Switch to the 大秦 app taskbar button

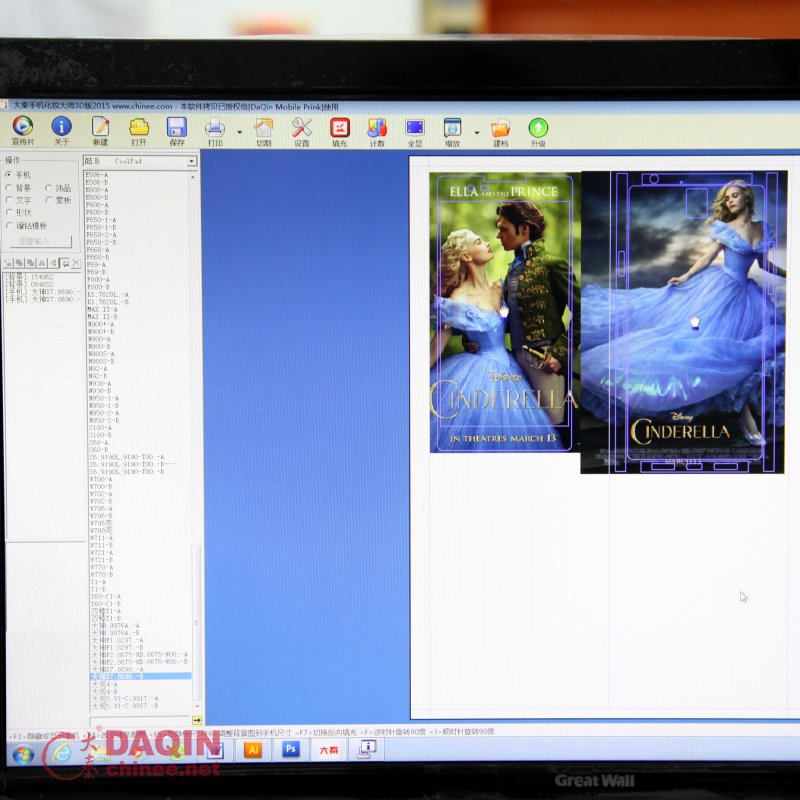pyautogui.click(x=329, y=749)
